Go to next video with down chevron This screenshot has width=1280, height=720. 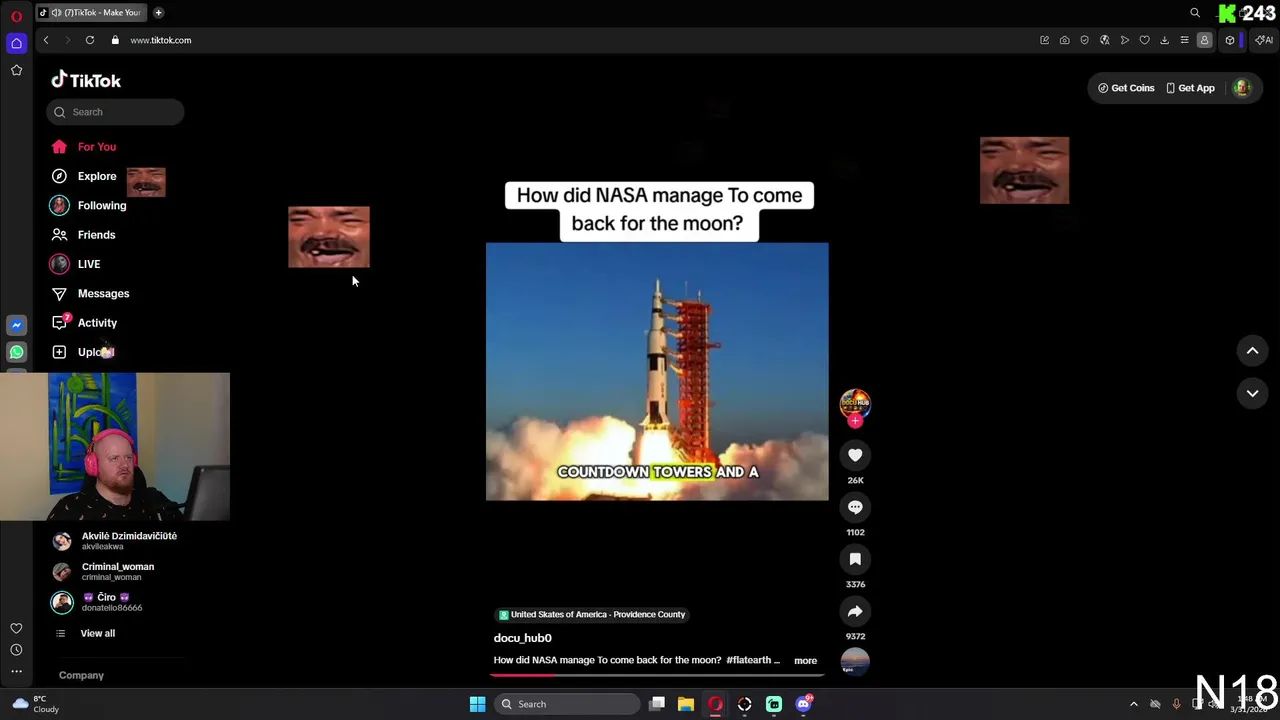pyautogui.click(x=1252, y=393)
